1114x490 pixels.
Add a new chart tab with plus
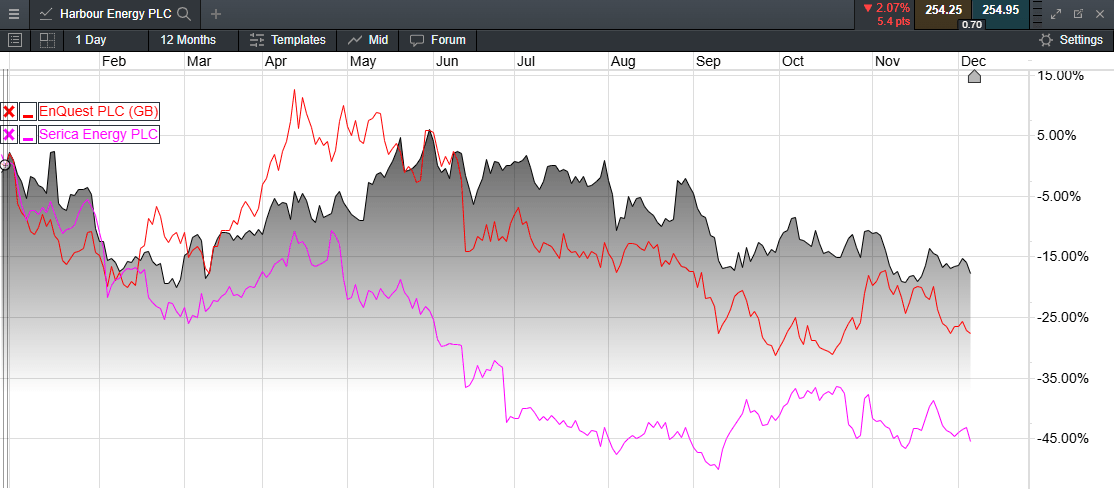click(216, 13)
